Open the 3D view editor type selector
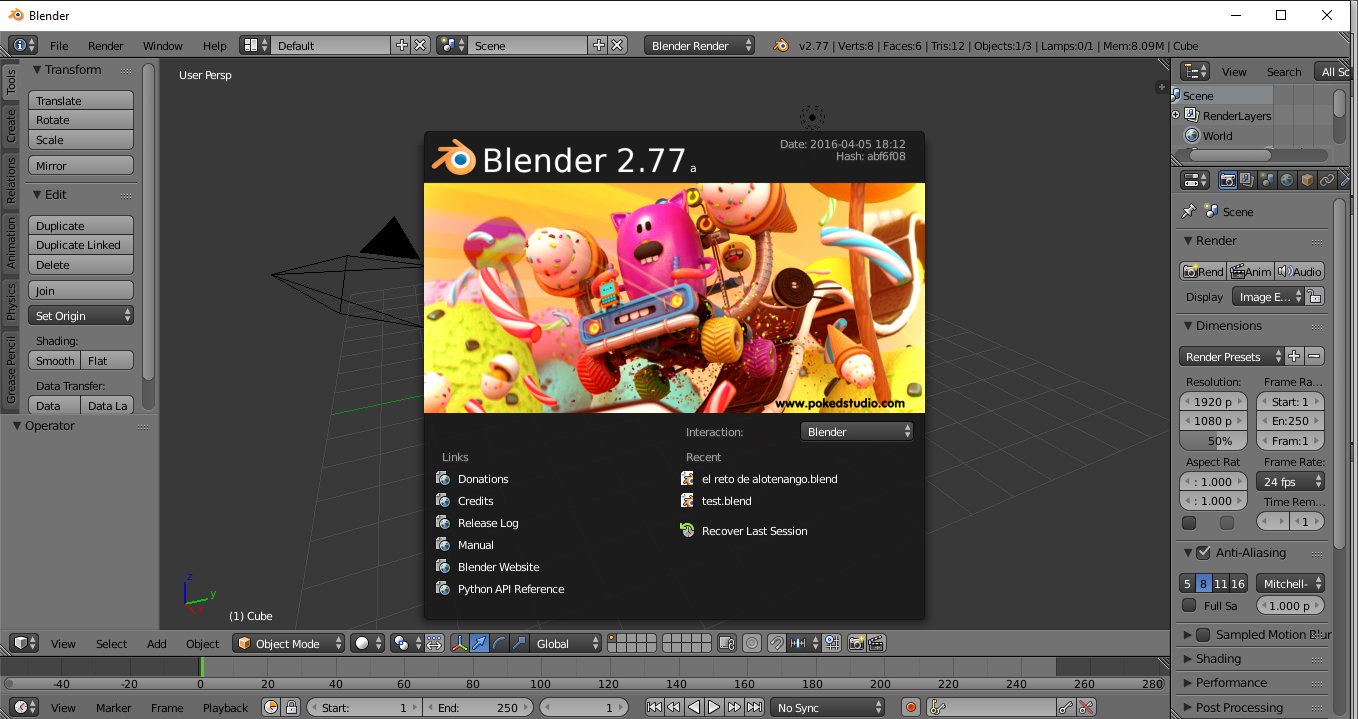 pos(24,643)
